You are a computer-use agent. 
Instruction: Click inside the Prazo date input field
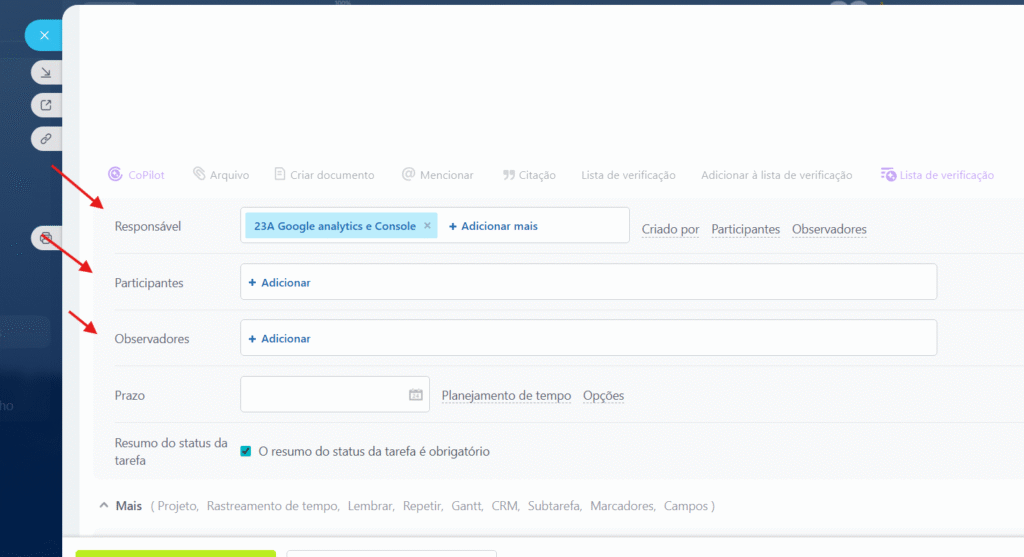(322, 395)
